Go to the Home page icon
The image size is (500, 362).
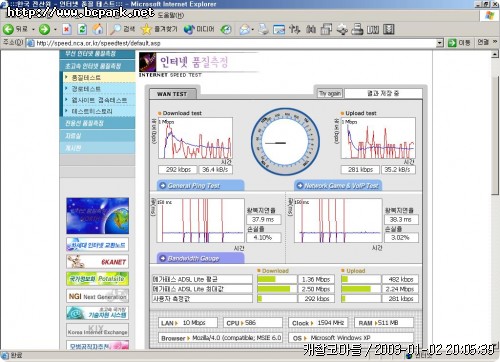98,29
